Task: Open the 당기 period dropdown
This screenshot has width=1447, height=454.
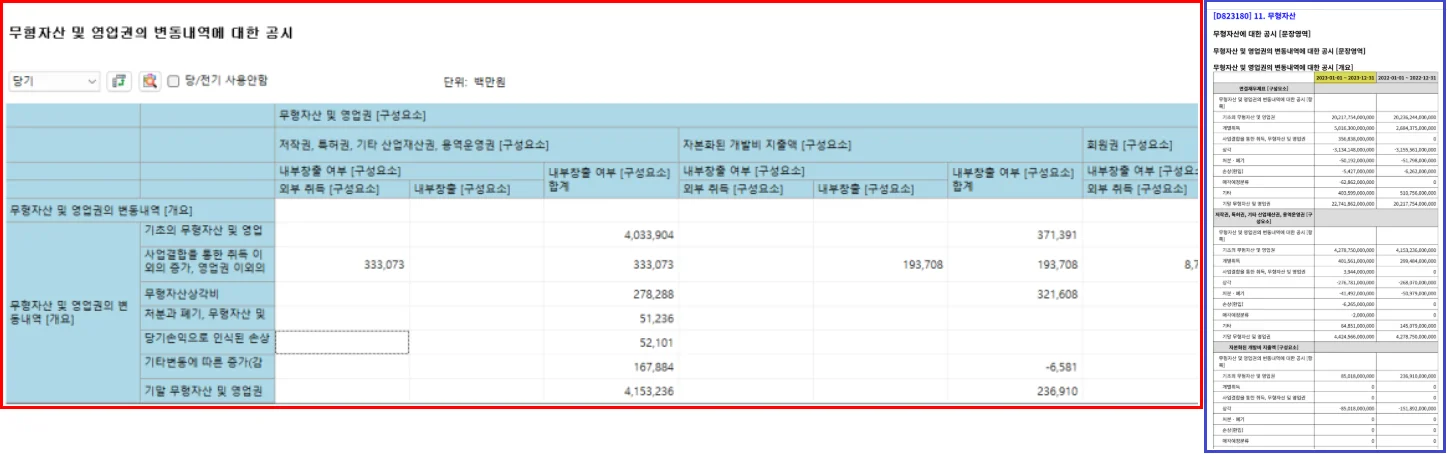Action: point(54,81)
